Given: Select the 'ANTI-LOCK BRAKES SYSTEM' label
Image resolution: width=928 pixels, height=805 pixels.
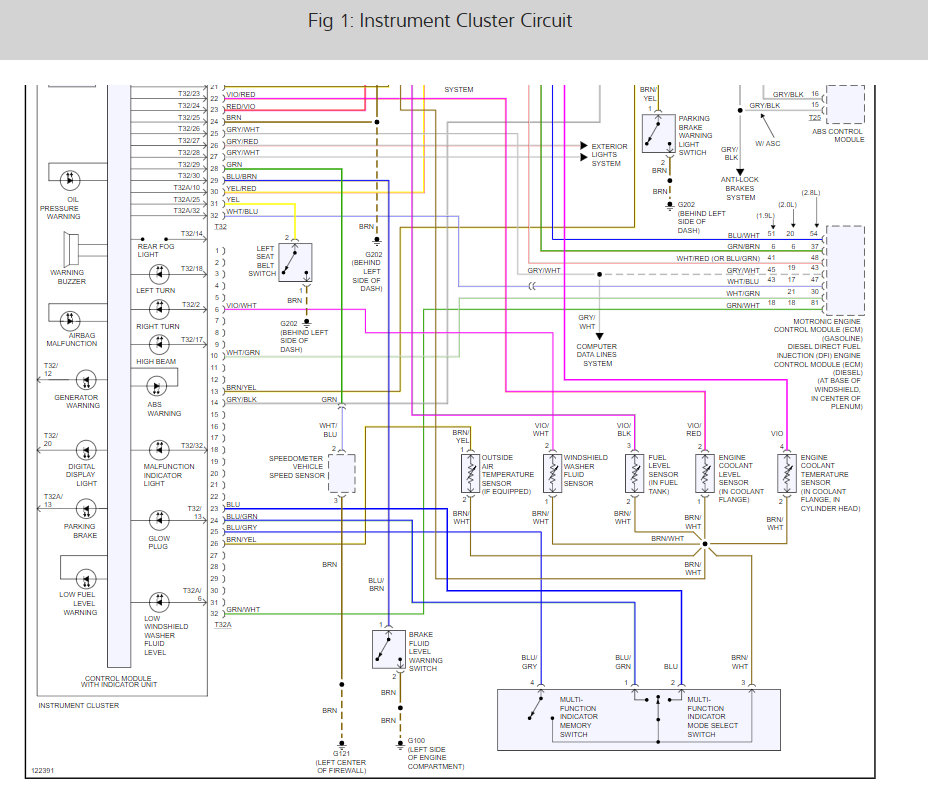Looking at the screenshot, I should click(x=740, y=188).
